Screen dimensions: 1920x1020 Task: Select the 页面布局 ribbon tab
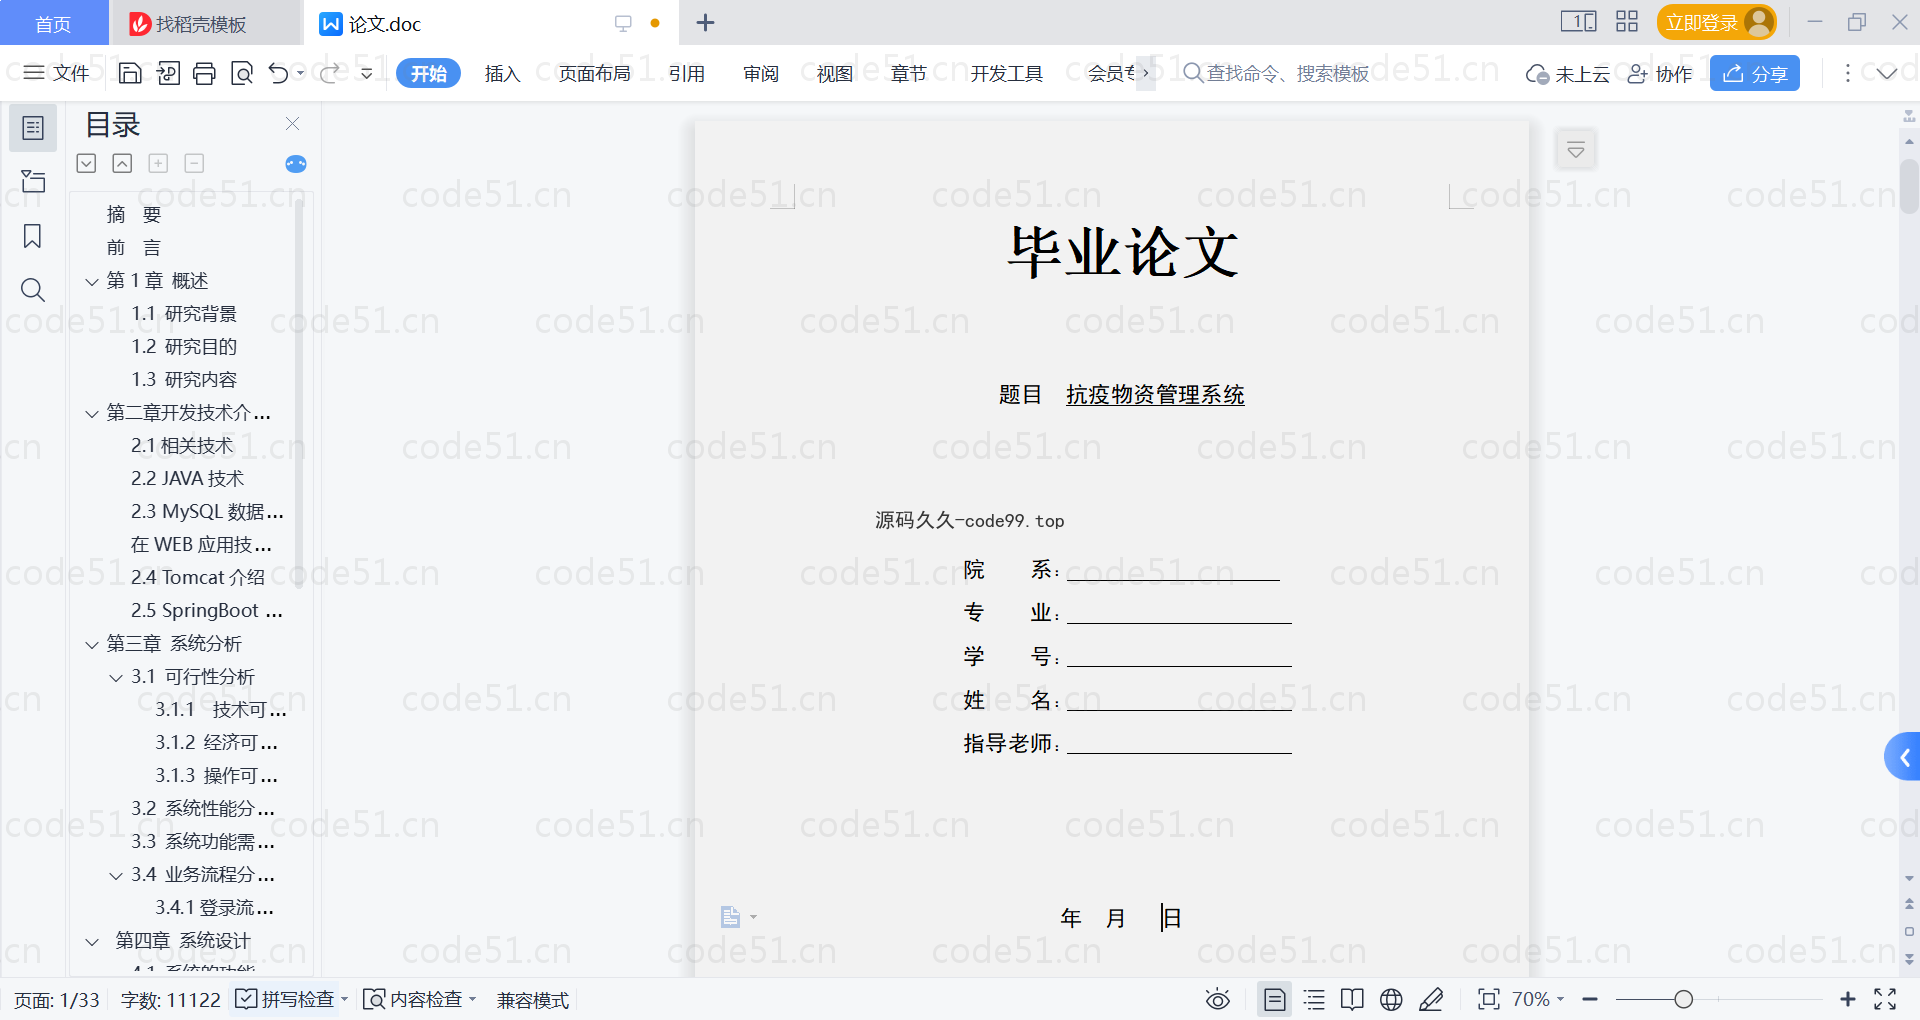point(594,73)
